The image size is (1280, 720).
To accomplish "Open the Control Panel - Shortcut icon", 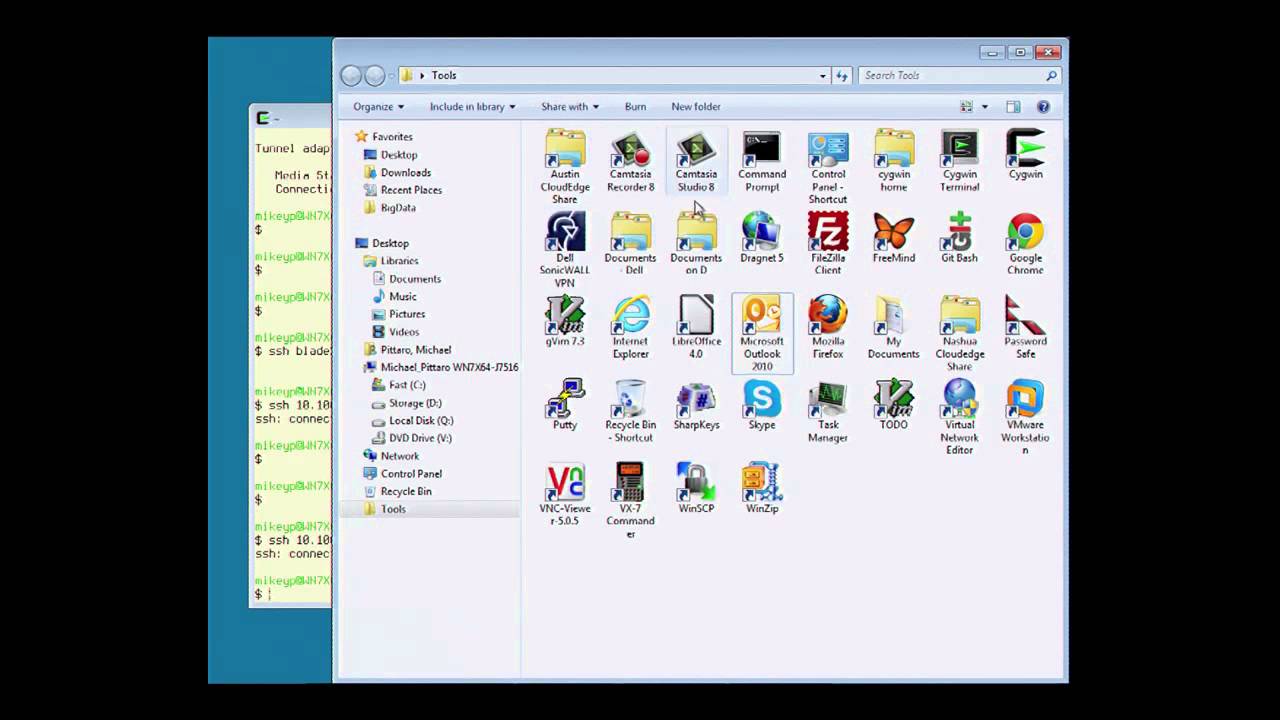I will (828, 167).
